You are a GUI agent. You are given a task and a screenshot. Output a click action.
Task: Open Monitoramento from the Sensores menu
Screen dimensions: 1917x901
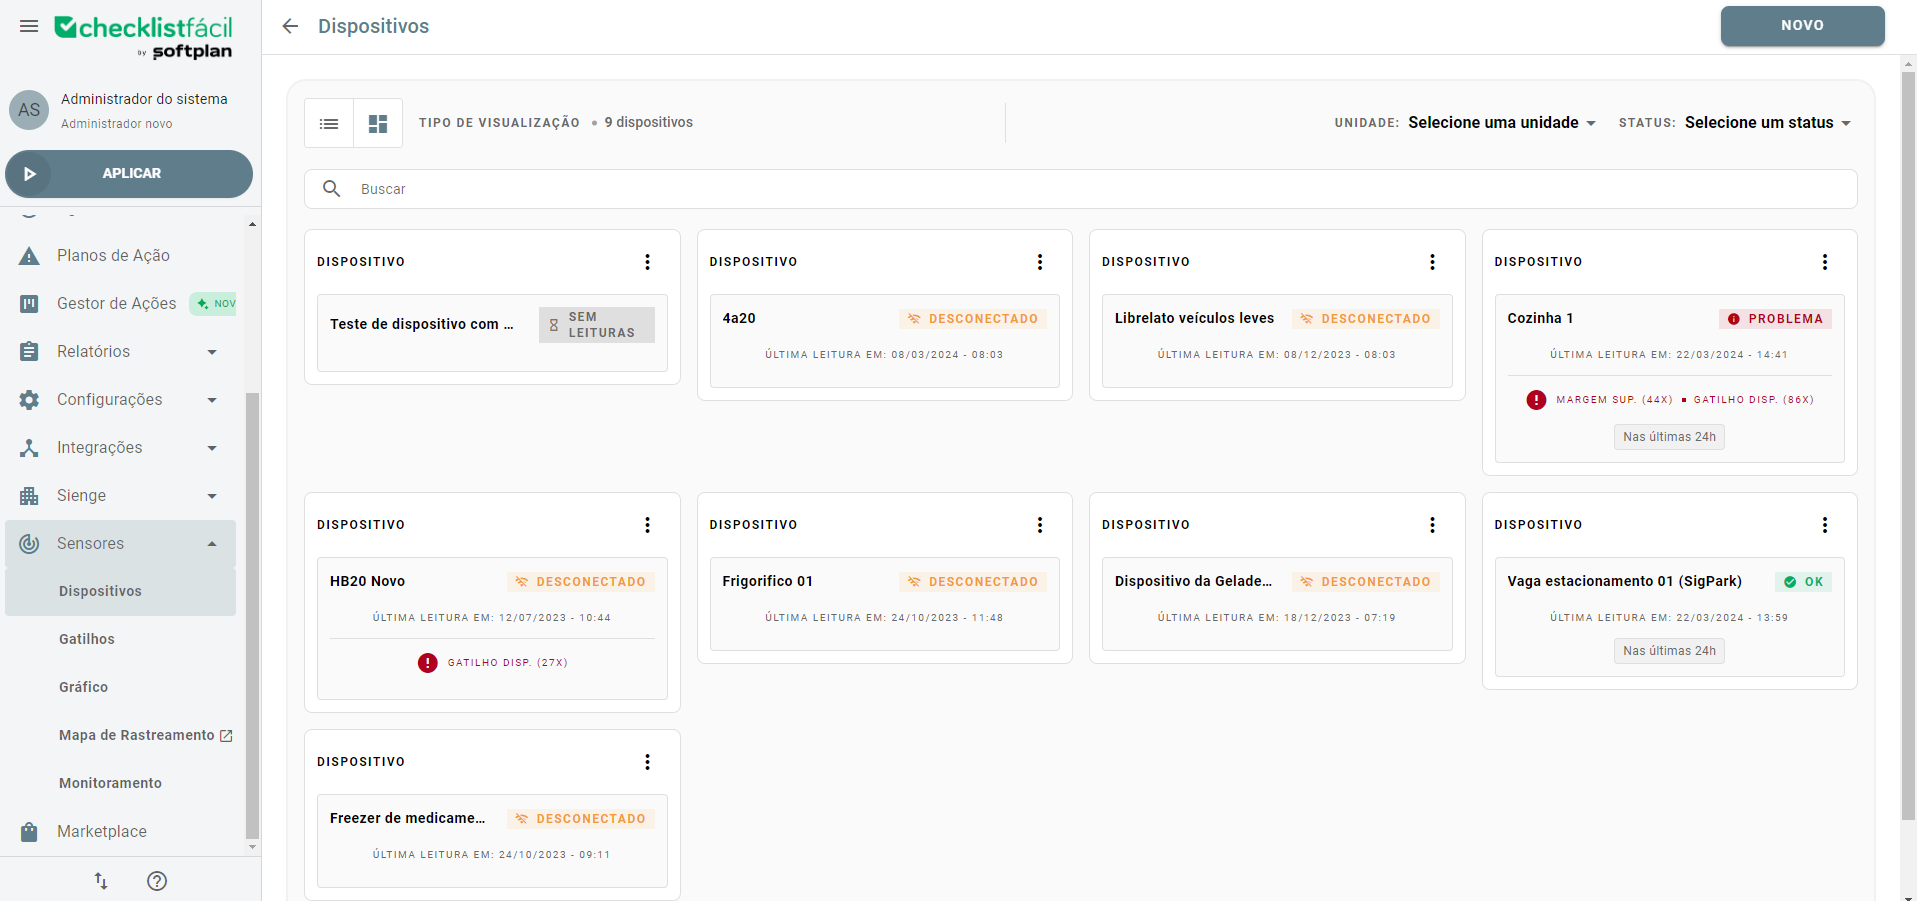tap(110, 782)
